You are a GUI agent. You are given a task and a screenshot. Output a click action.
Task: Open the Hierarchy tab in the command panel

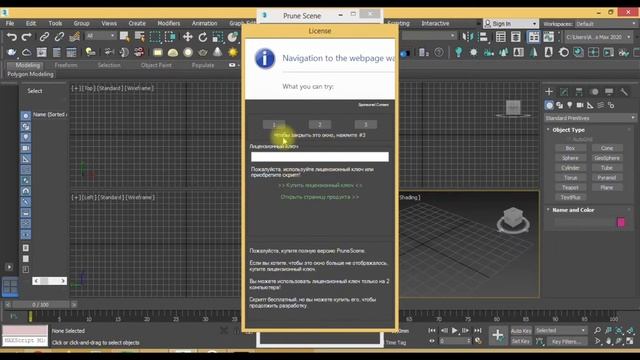coord(579,92)
